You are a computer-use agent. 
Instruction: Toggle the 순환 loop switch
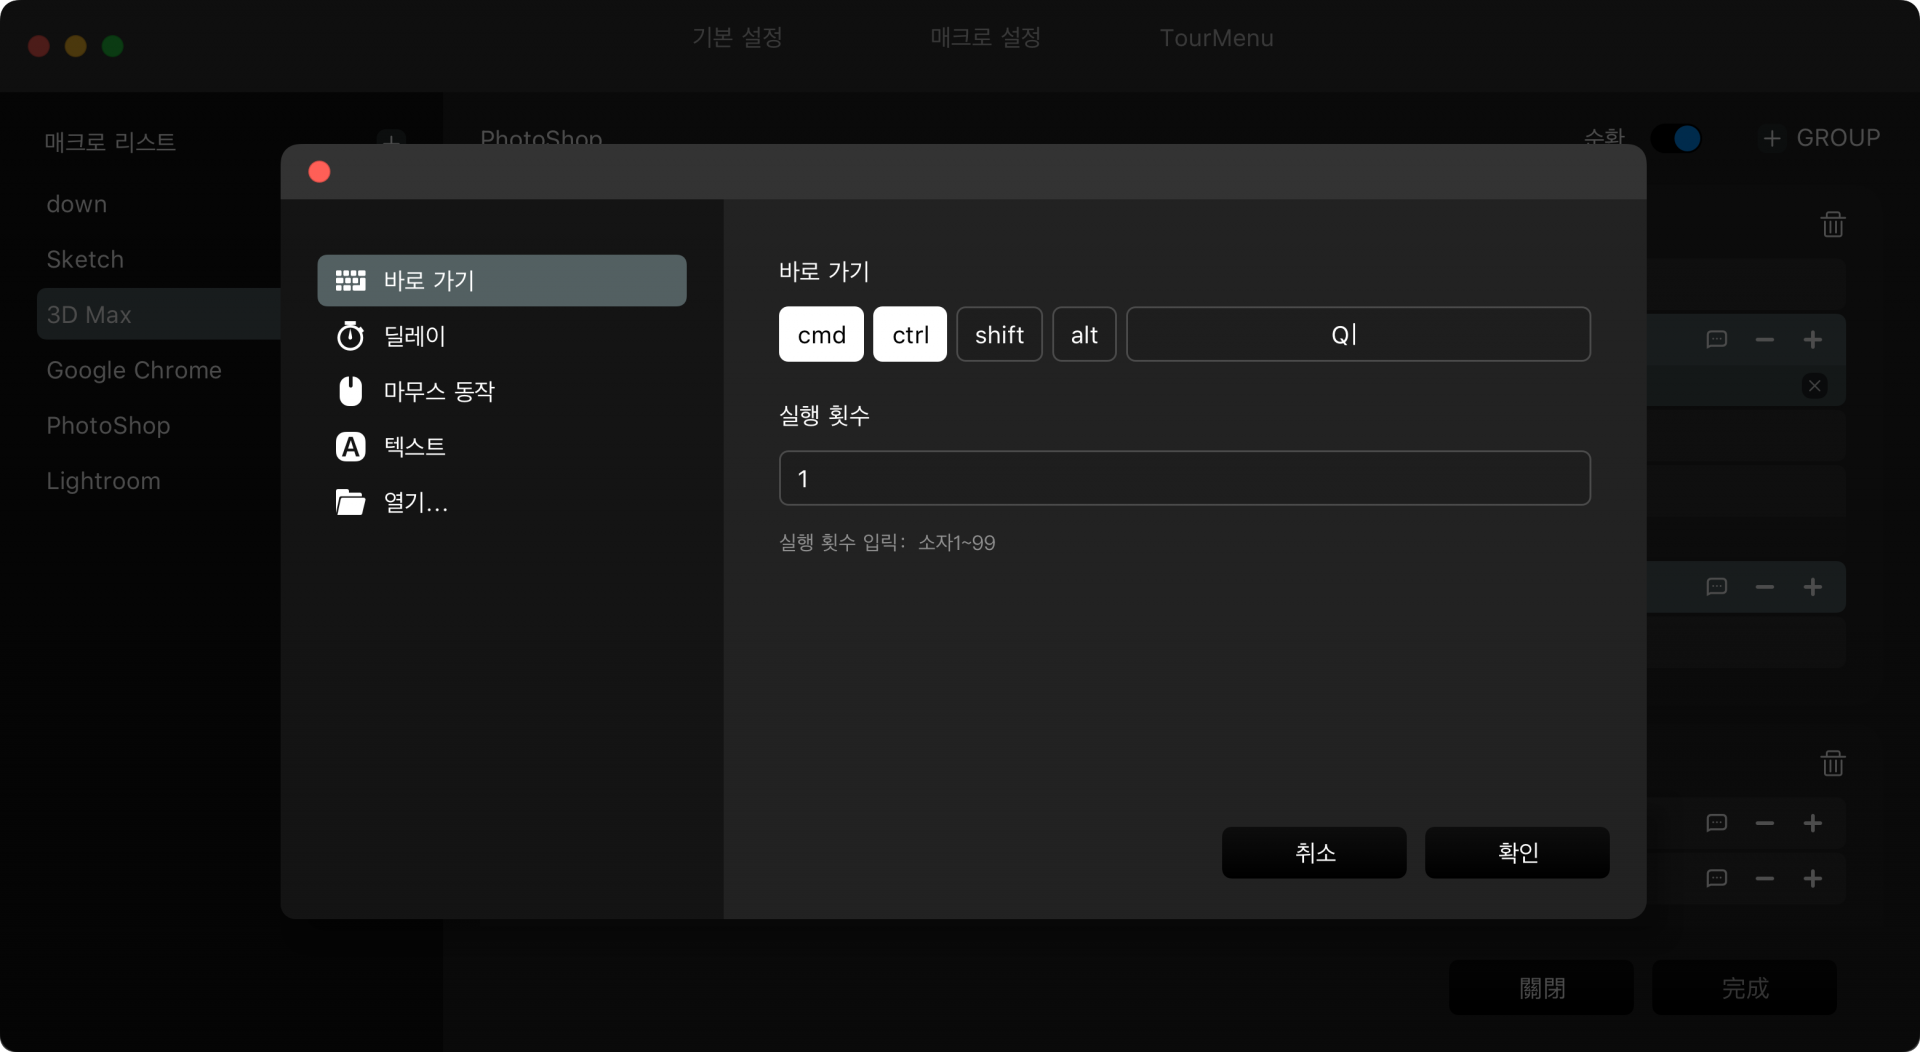point(1675,138)
